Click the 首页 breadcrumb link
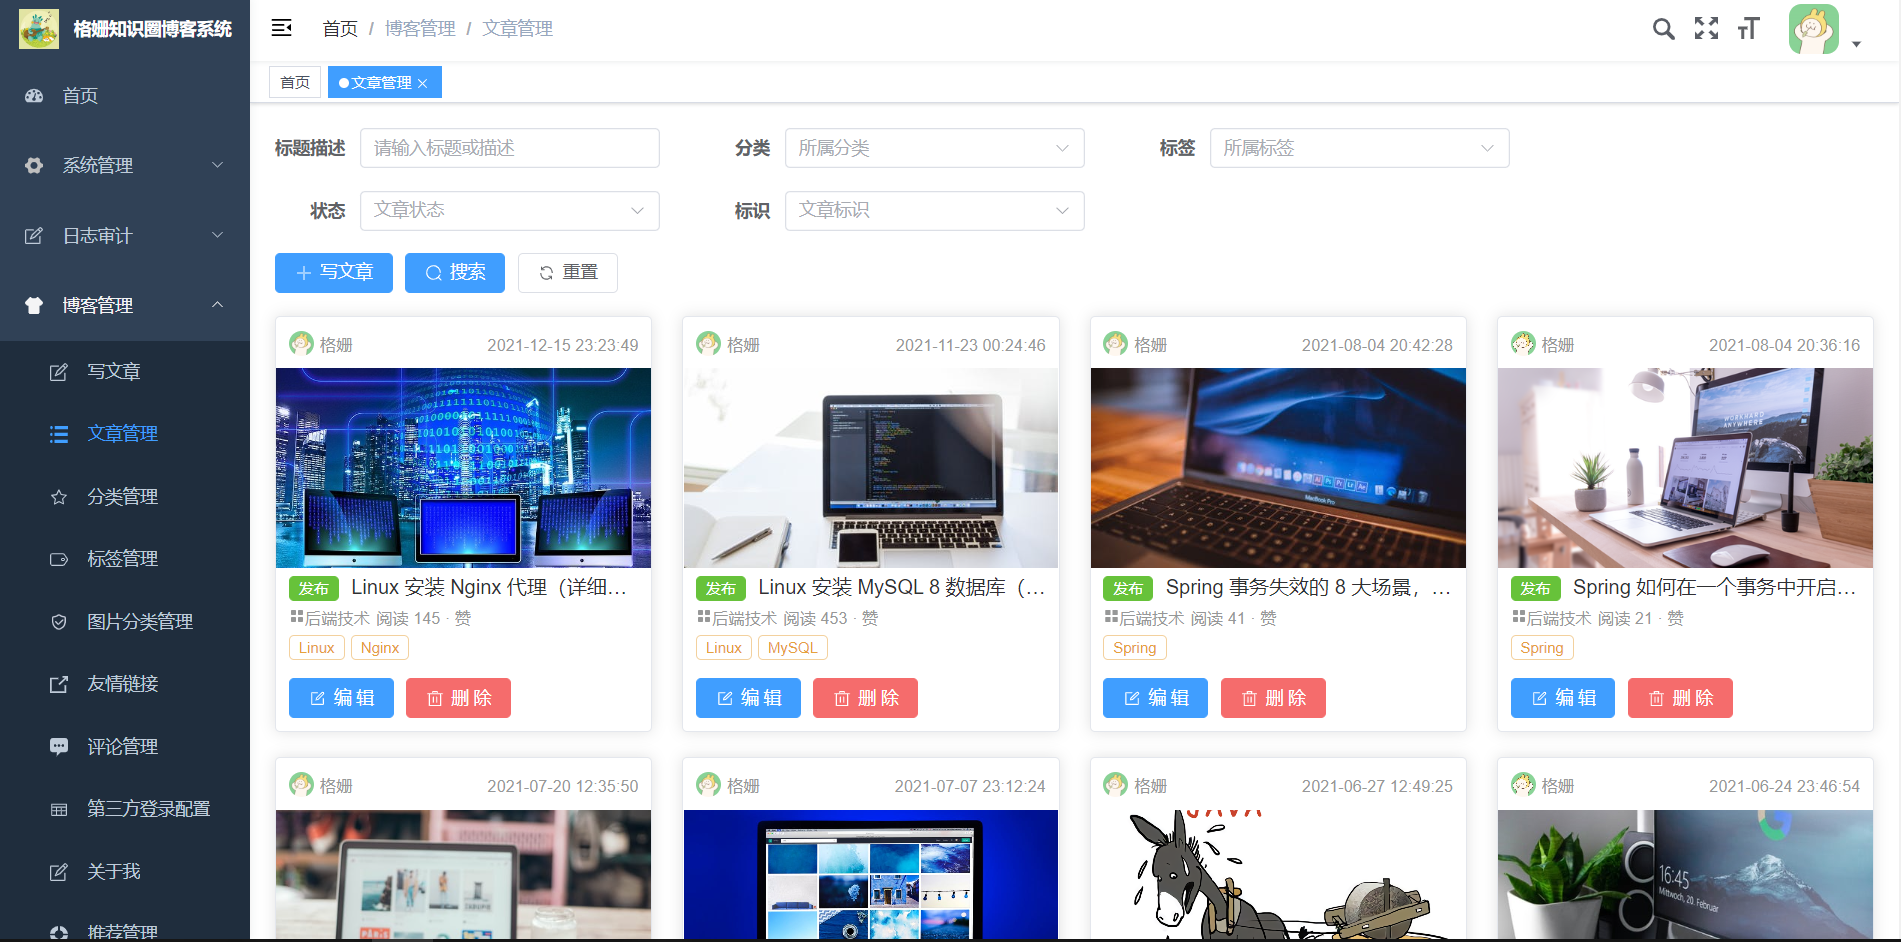The height and width of the screenshot is (942, 1901). pyautogui.click(x=340, y=29)
